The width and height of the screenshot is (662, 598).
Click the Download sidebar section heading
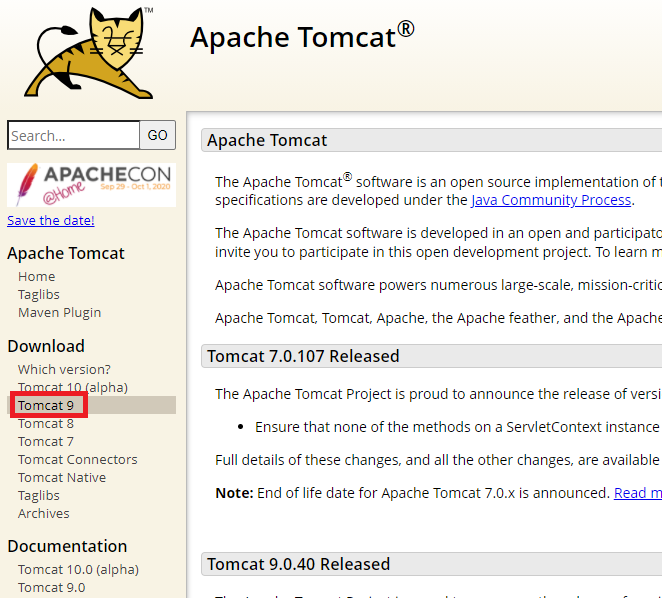coord(46,346)
